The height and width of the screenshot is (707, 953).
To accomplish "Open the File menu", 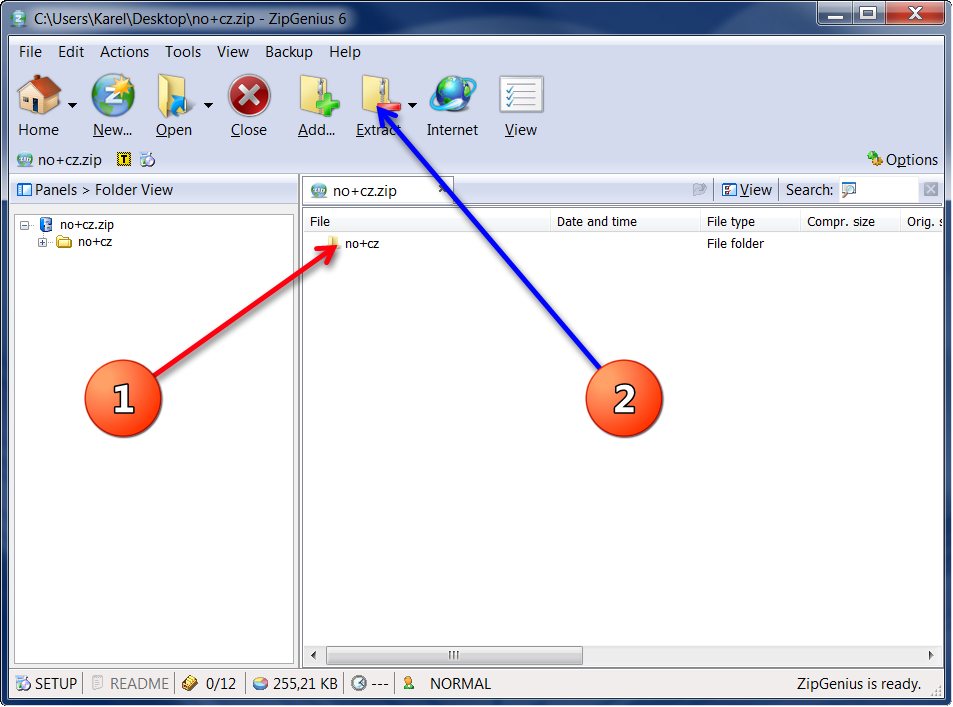I will (x=30, y=52).
